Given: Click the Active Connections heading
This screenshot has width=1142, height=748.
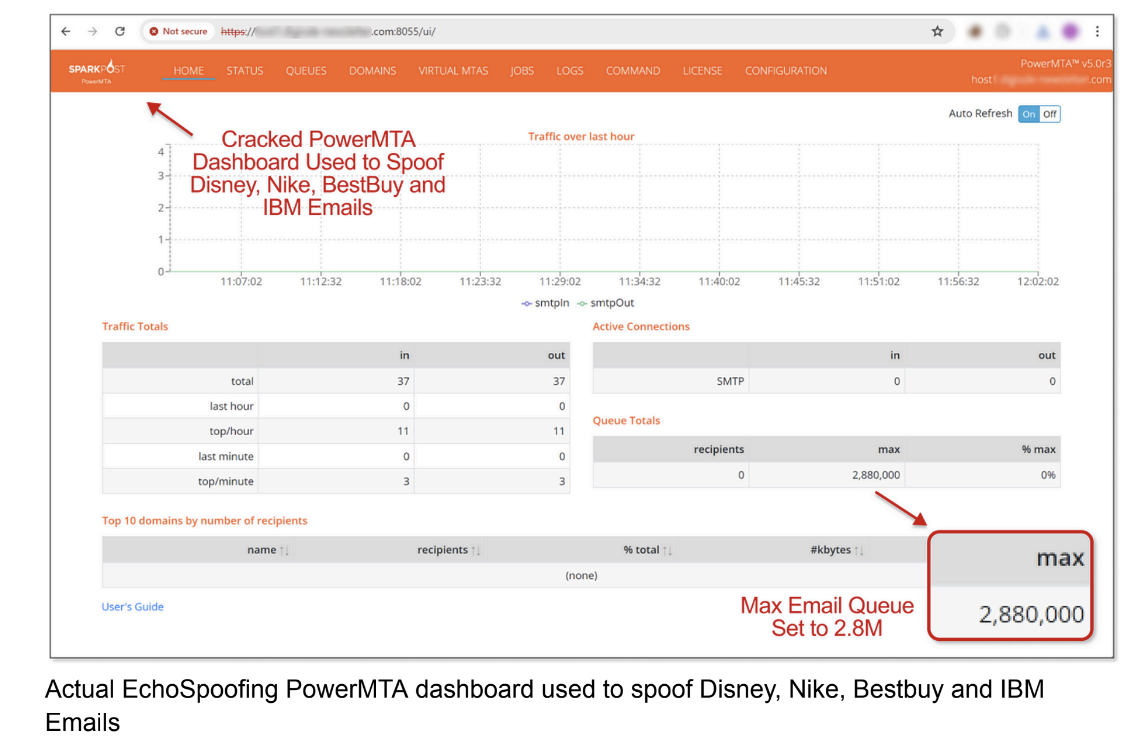Looking at the screenshot, I should (x=641, y=326).
